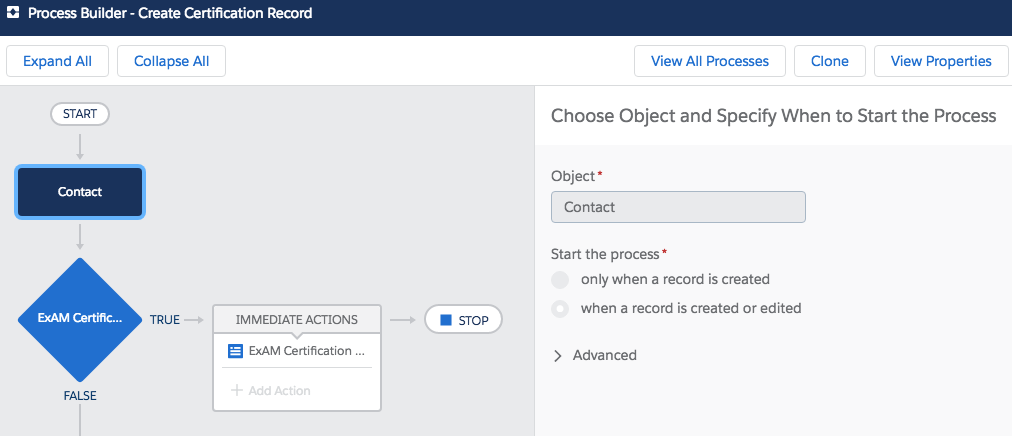Click the blue square STOP icon

(445, 320)
